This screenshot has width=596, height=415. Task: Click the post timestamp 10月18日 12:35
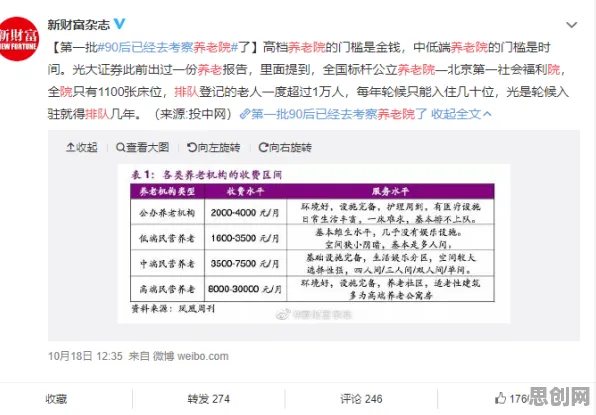[x=85, y=356]
